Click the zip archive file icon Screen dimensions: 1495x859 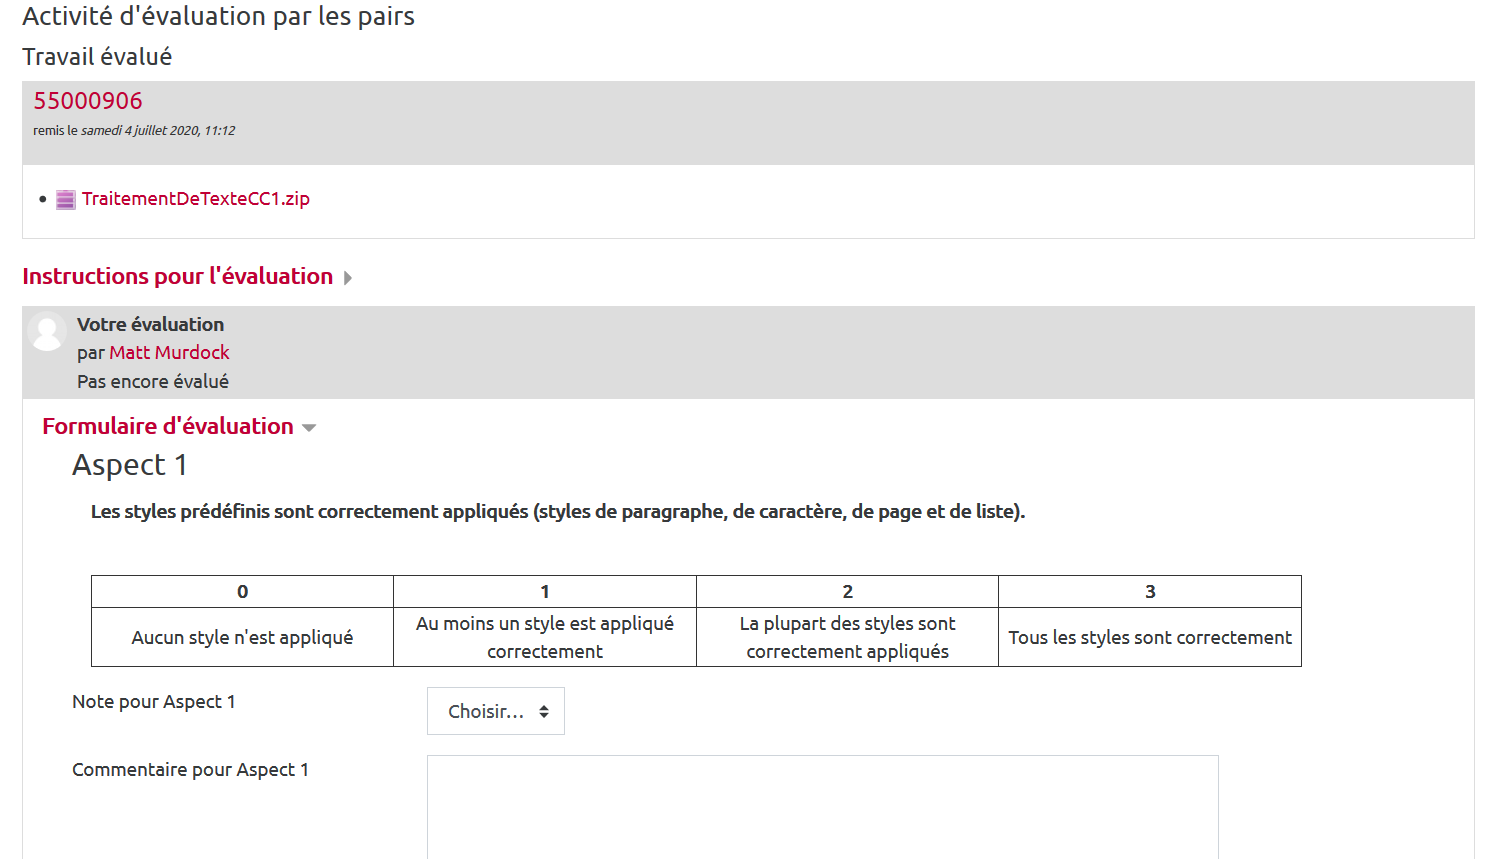point(65,200)
